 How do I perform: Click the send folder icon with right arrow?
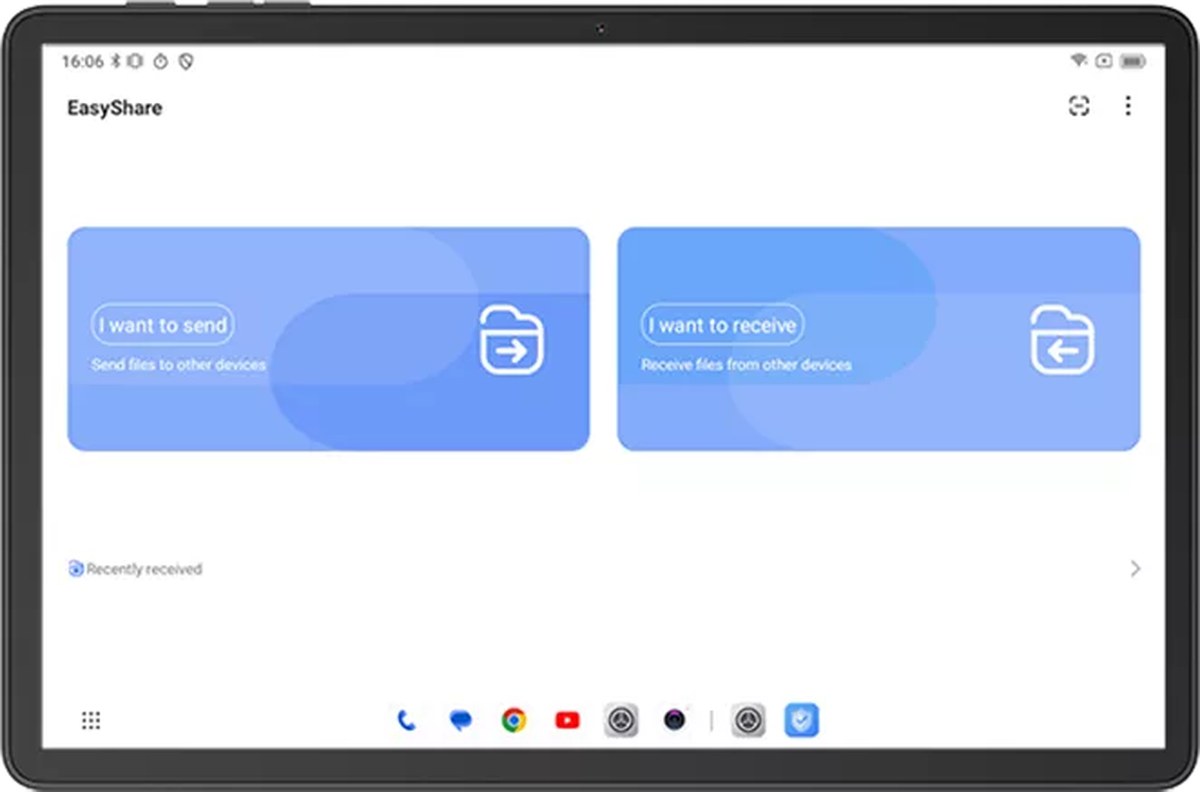click(511, 340)
